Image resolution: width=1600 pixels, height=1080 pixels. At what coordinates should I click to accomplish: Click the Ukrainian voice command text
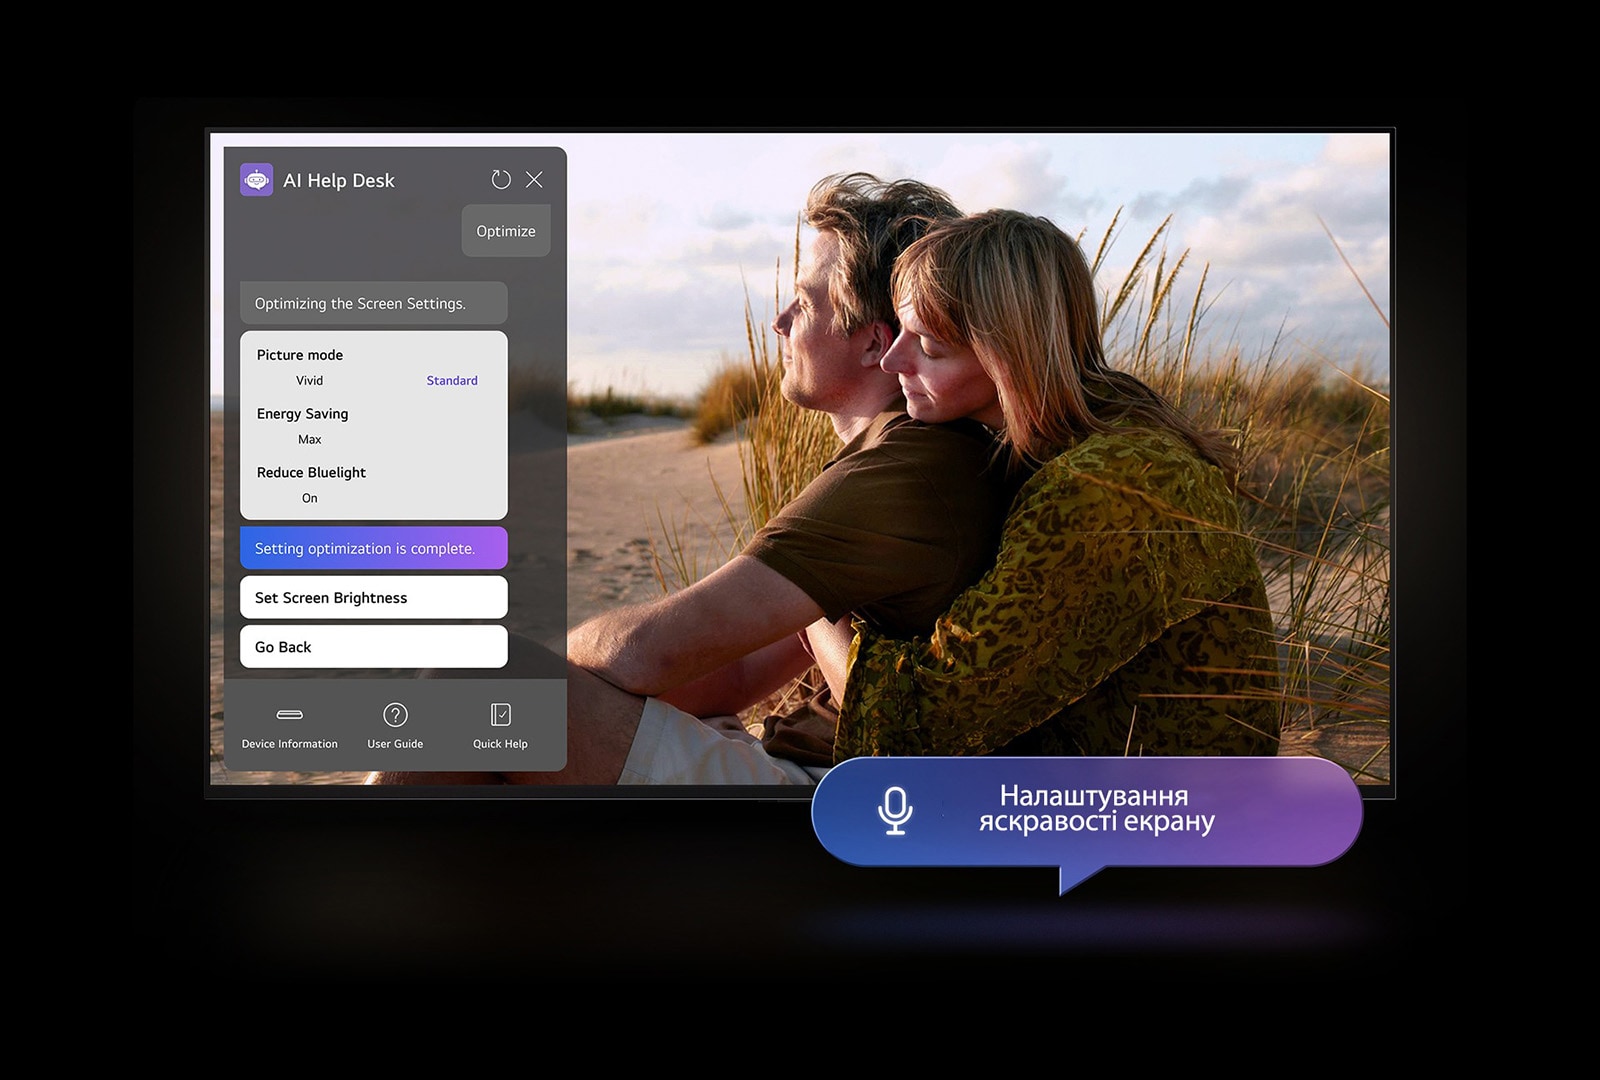(x=1096, y=809)
